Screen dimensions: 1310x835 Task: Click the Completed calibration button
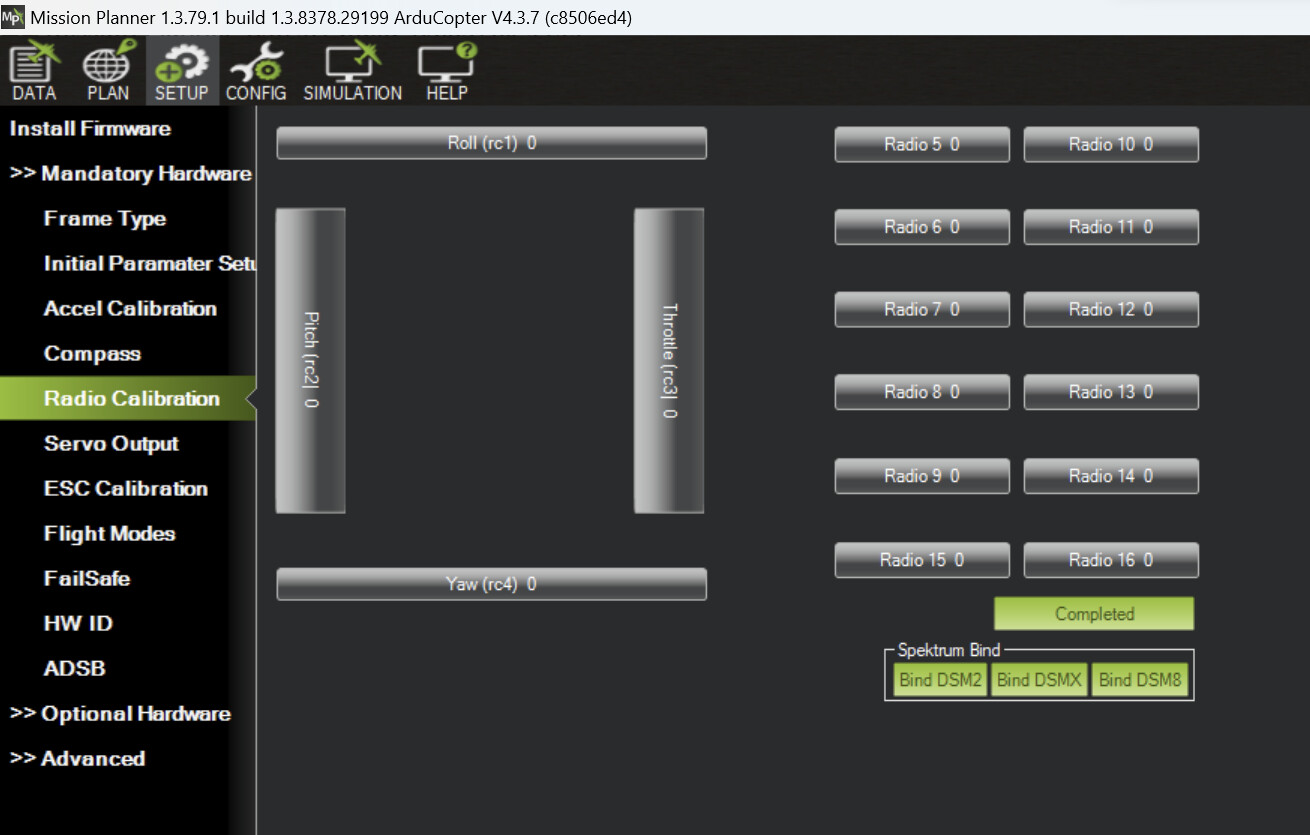tap(1094, 614)
